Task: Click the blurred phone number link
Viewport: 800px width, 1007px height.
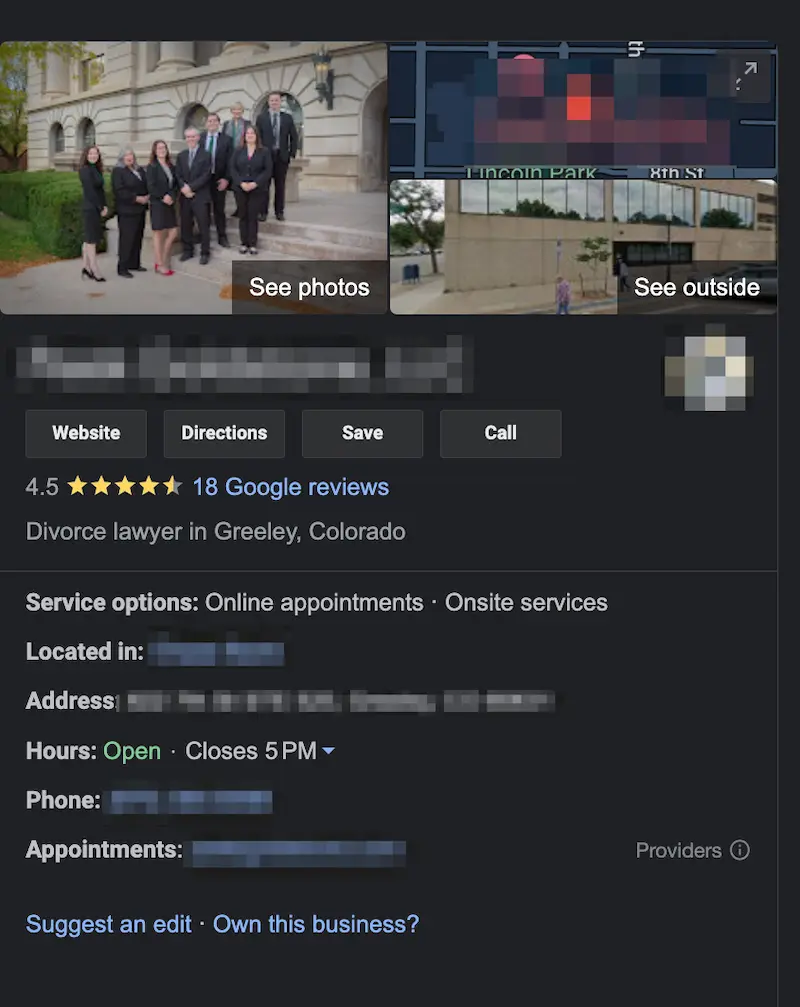Action: click(x=191, y=801)
